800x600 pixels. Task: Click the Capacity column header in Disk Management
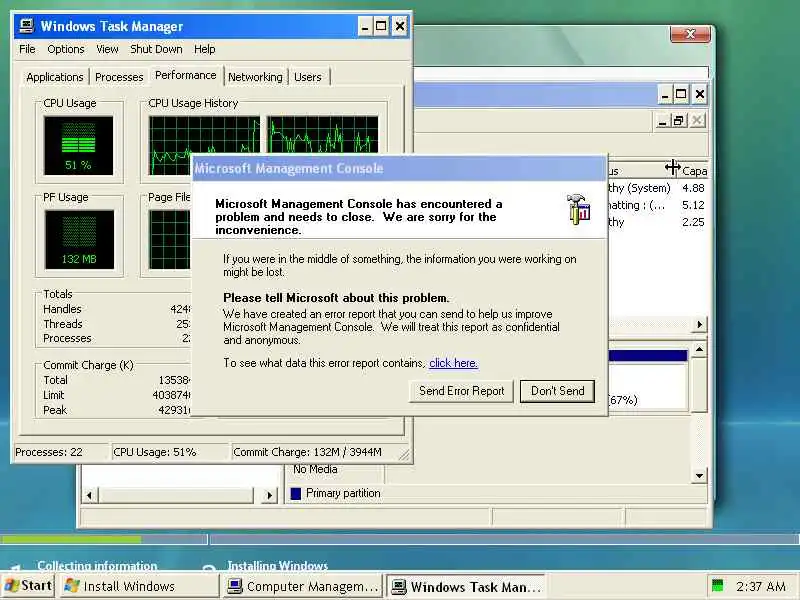coord(694,171)
